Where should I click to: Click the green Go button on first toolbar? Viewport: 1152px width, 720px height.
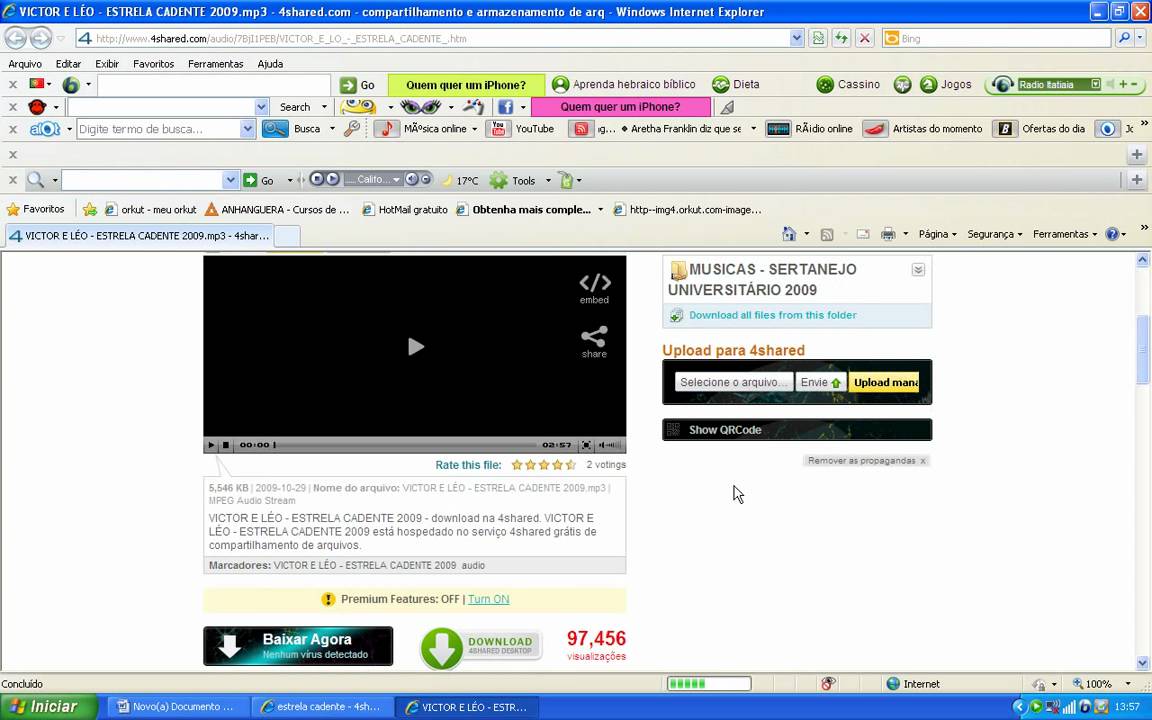click(x=359, y=84)
